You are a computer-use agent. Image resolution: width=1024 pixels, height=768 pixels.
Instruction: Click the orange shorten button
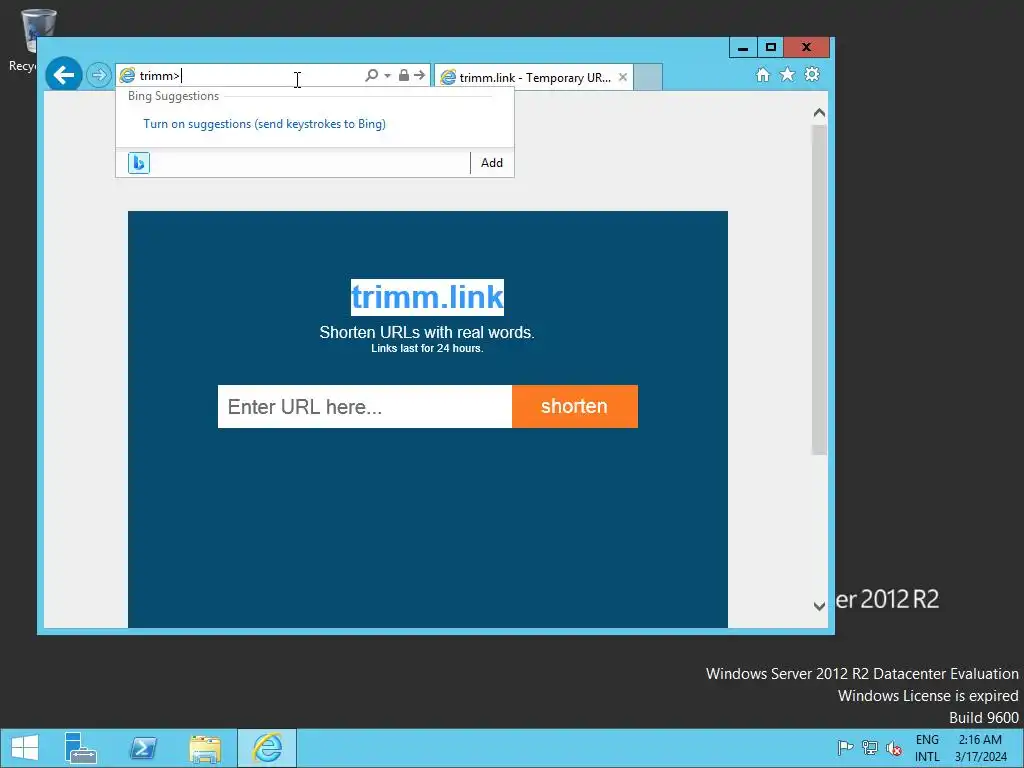click(575, 406)
